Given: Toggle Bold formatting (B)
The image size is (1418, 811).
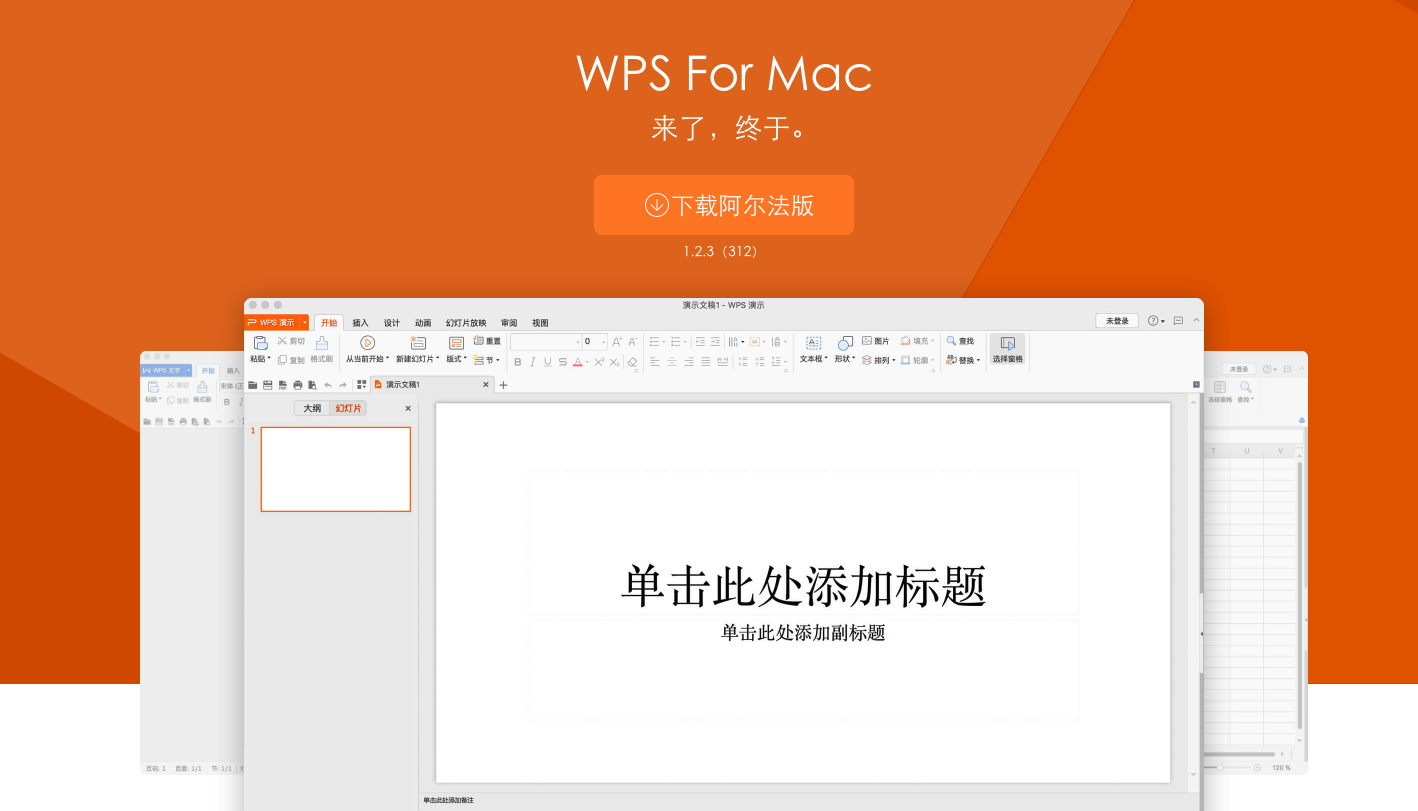Looking at the screenshot, I should click(x=517, y=362).
